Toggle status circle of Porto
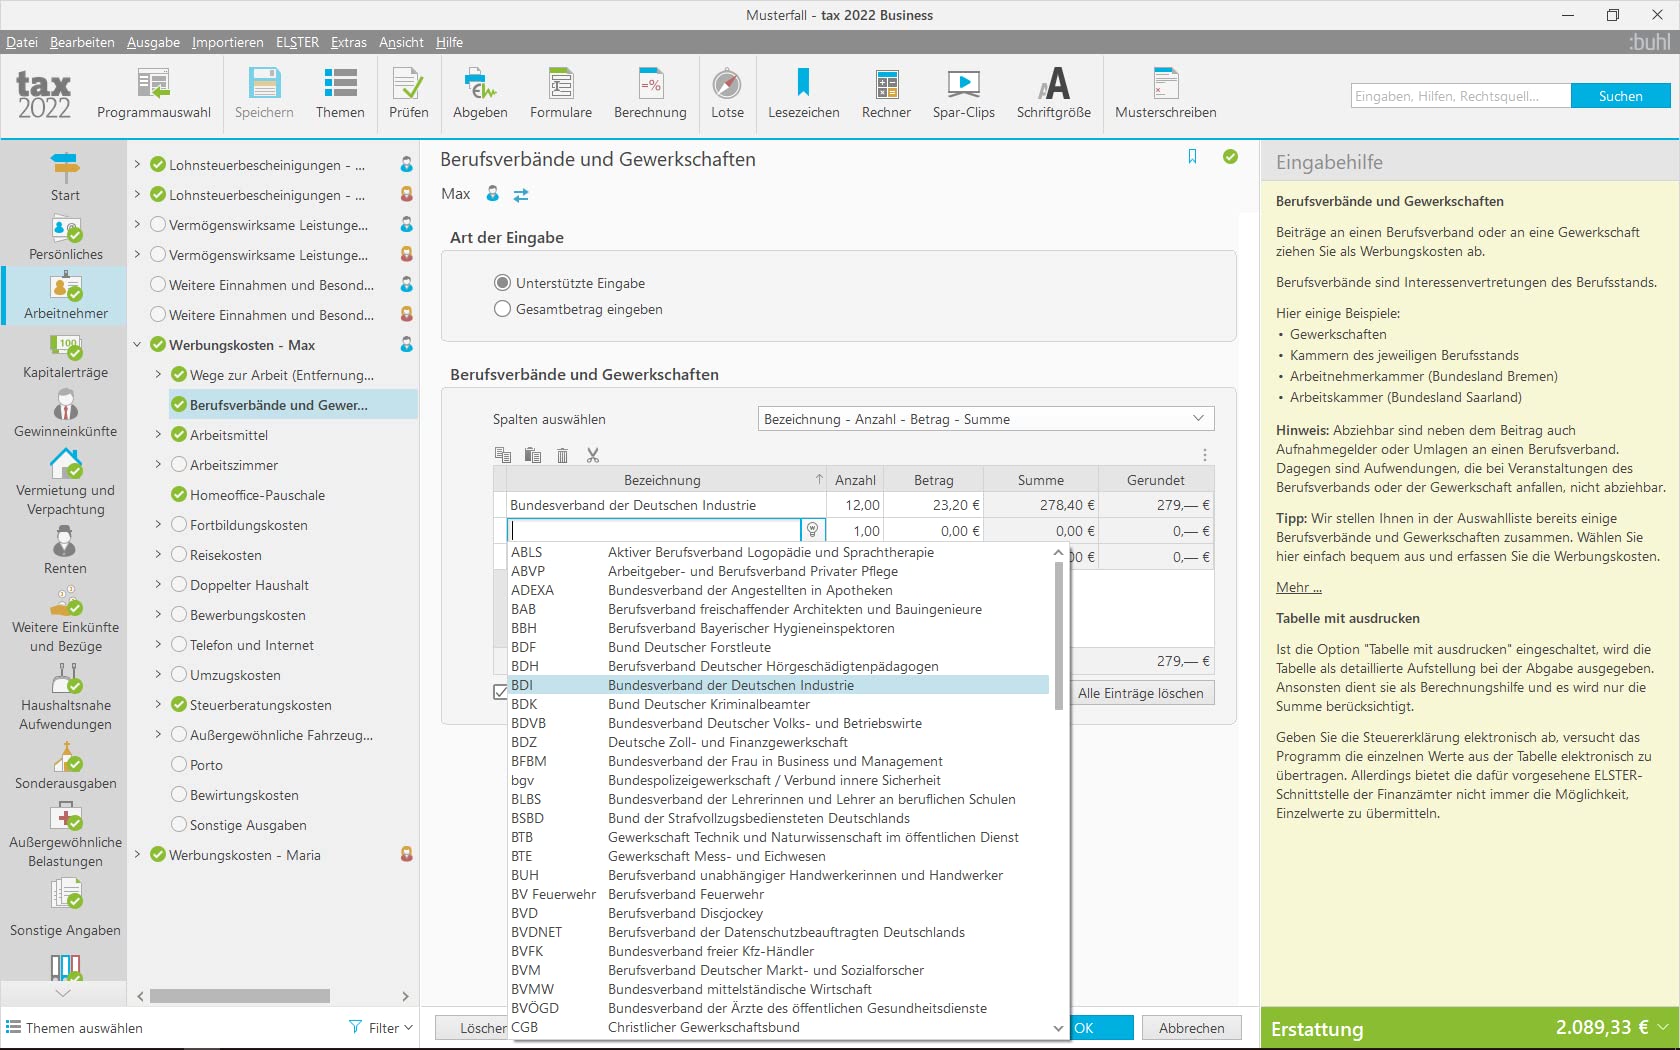The image size is (1680, 1050). point(179,765)
